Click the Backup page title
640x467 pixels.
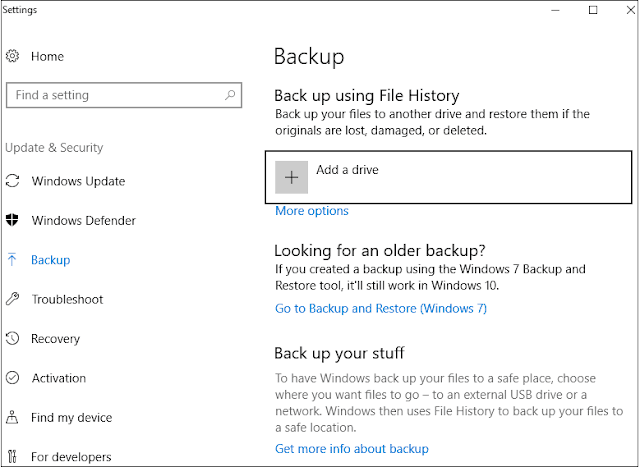click(309, 57)
